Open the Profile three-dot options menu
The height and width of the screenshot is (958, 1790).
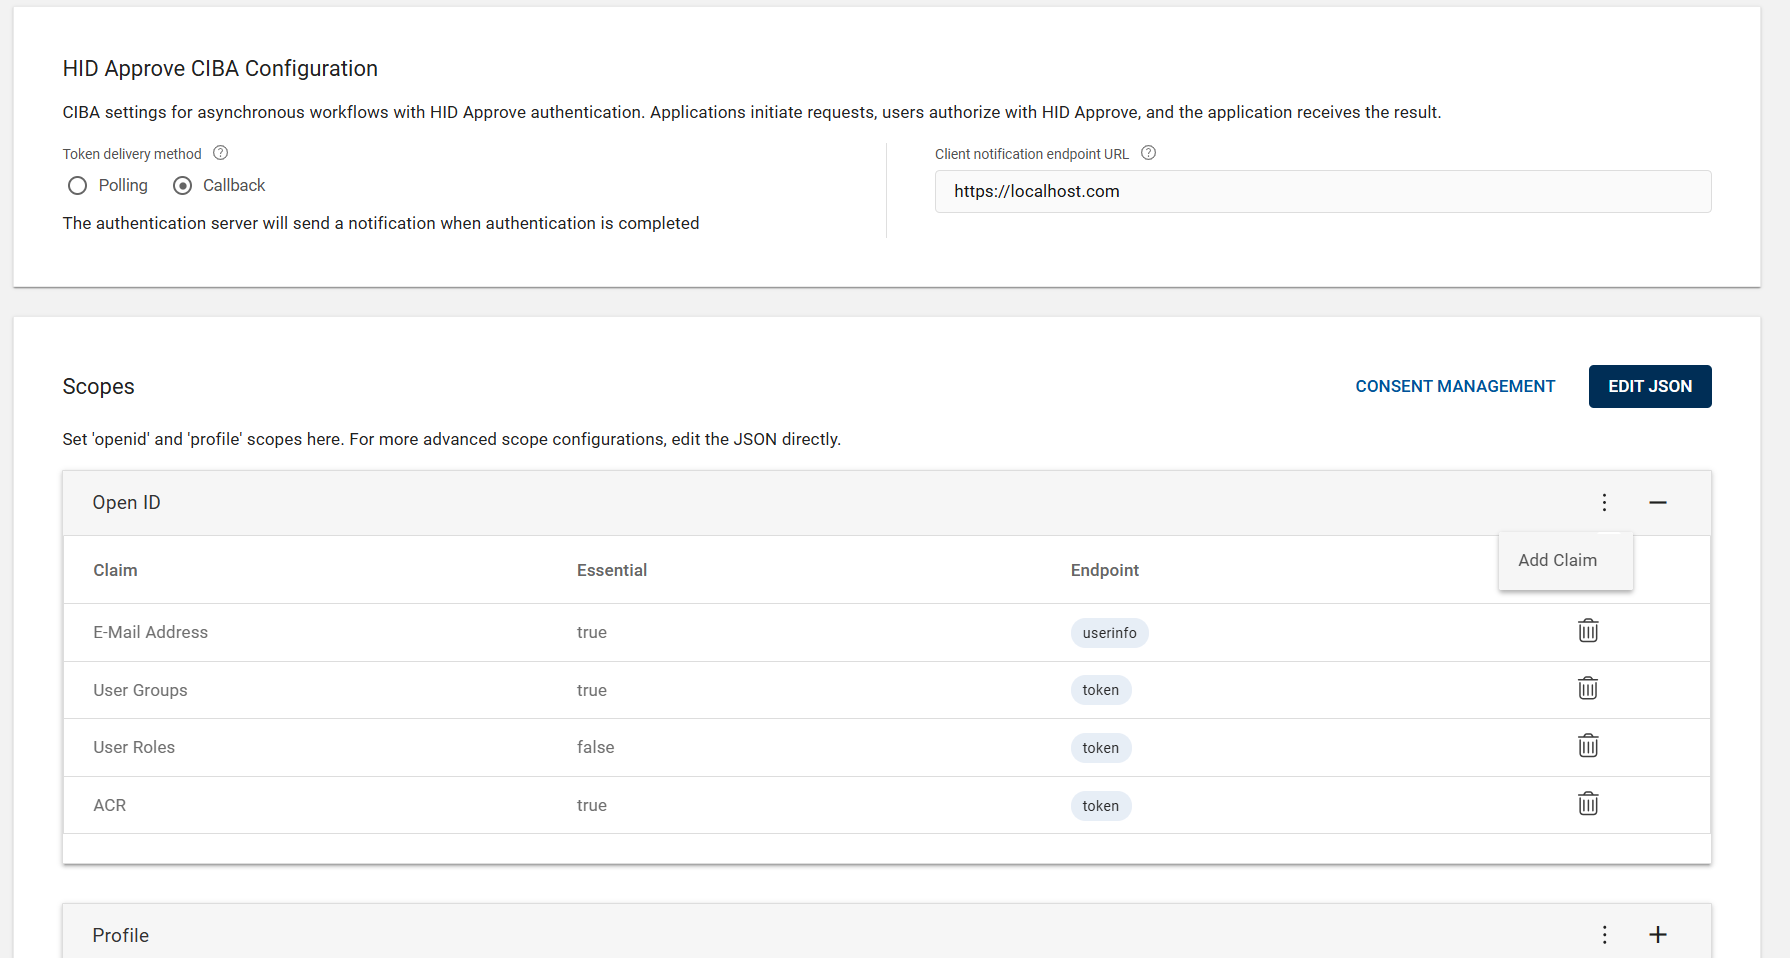pos(1604,934)
